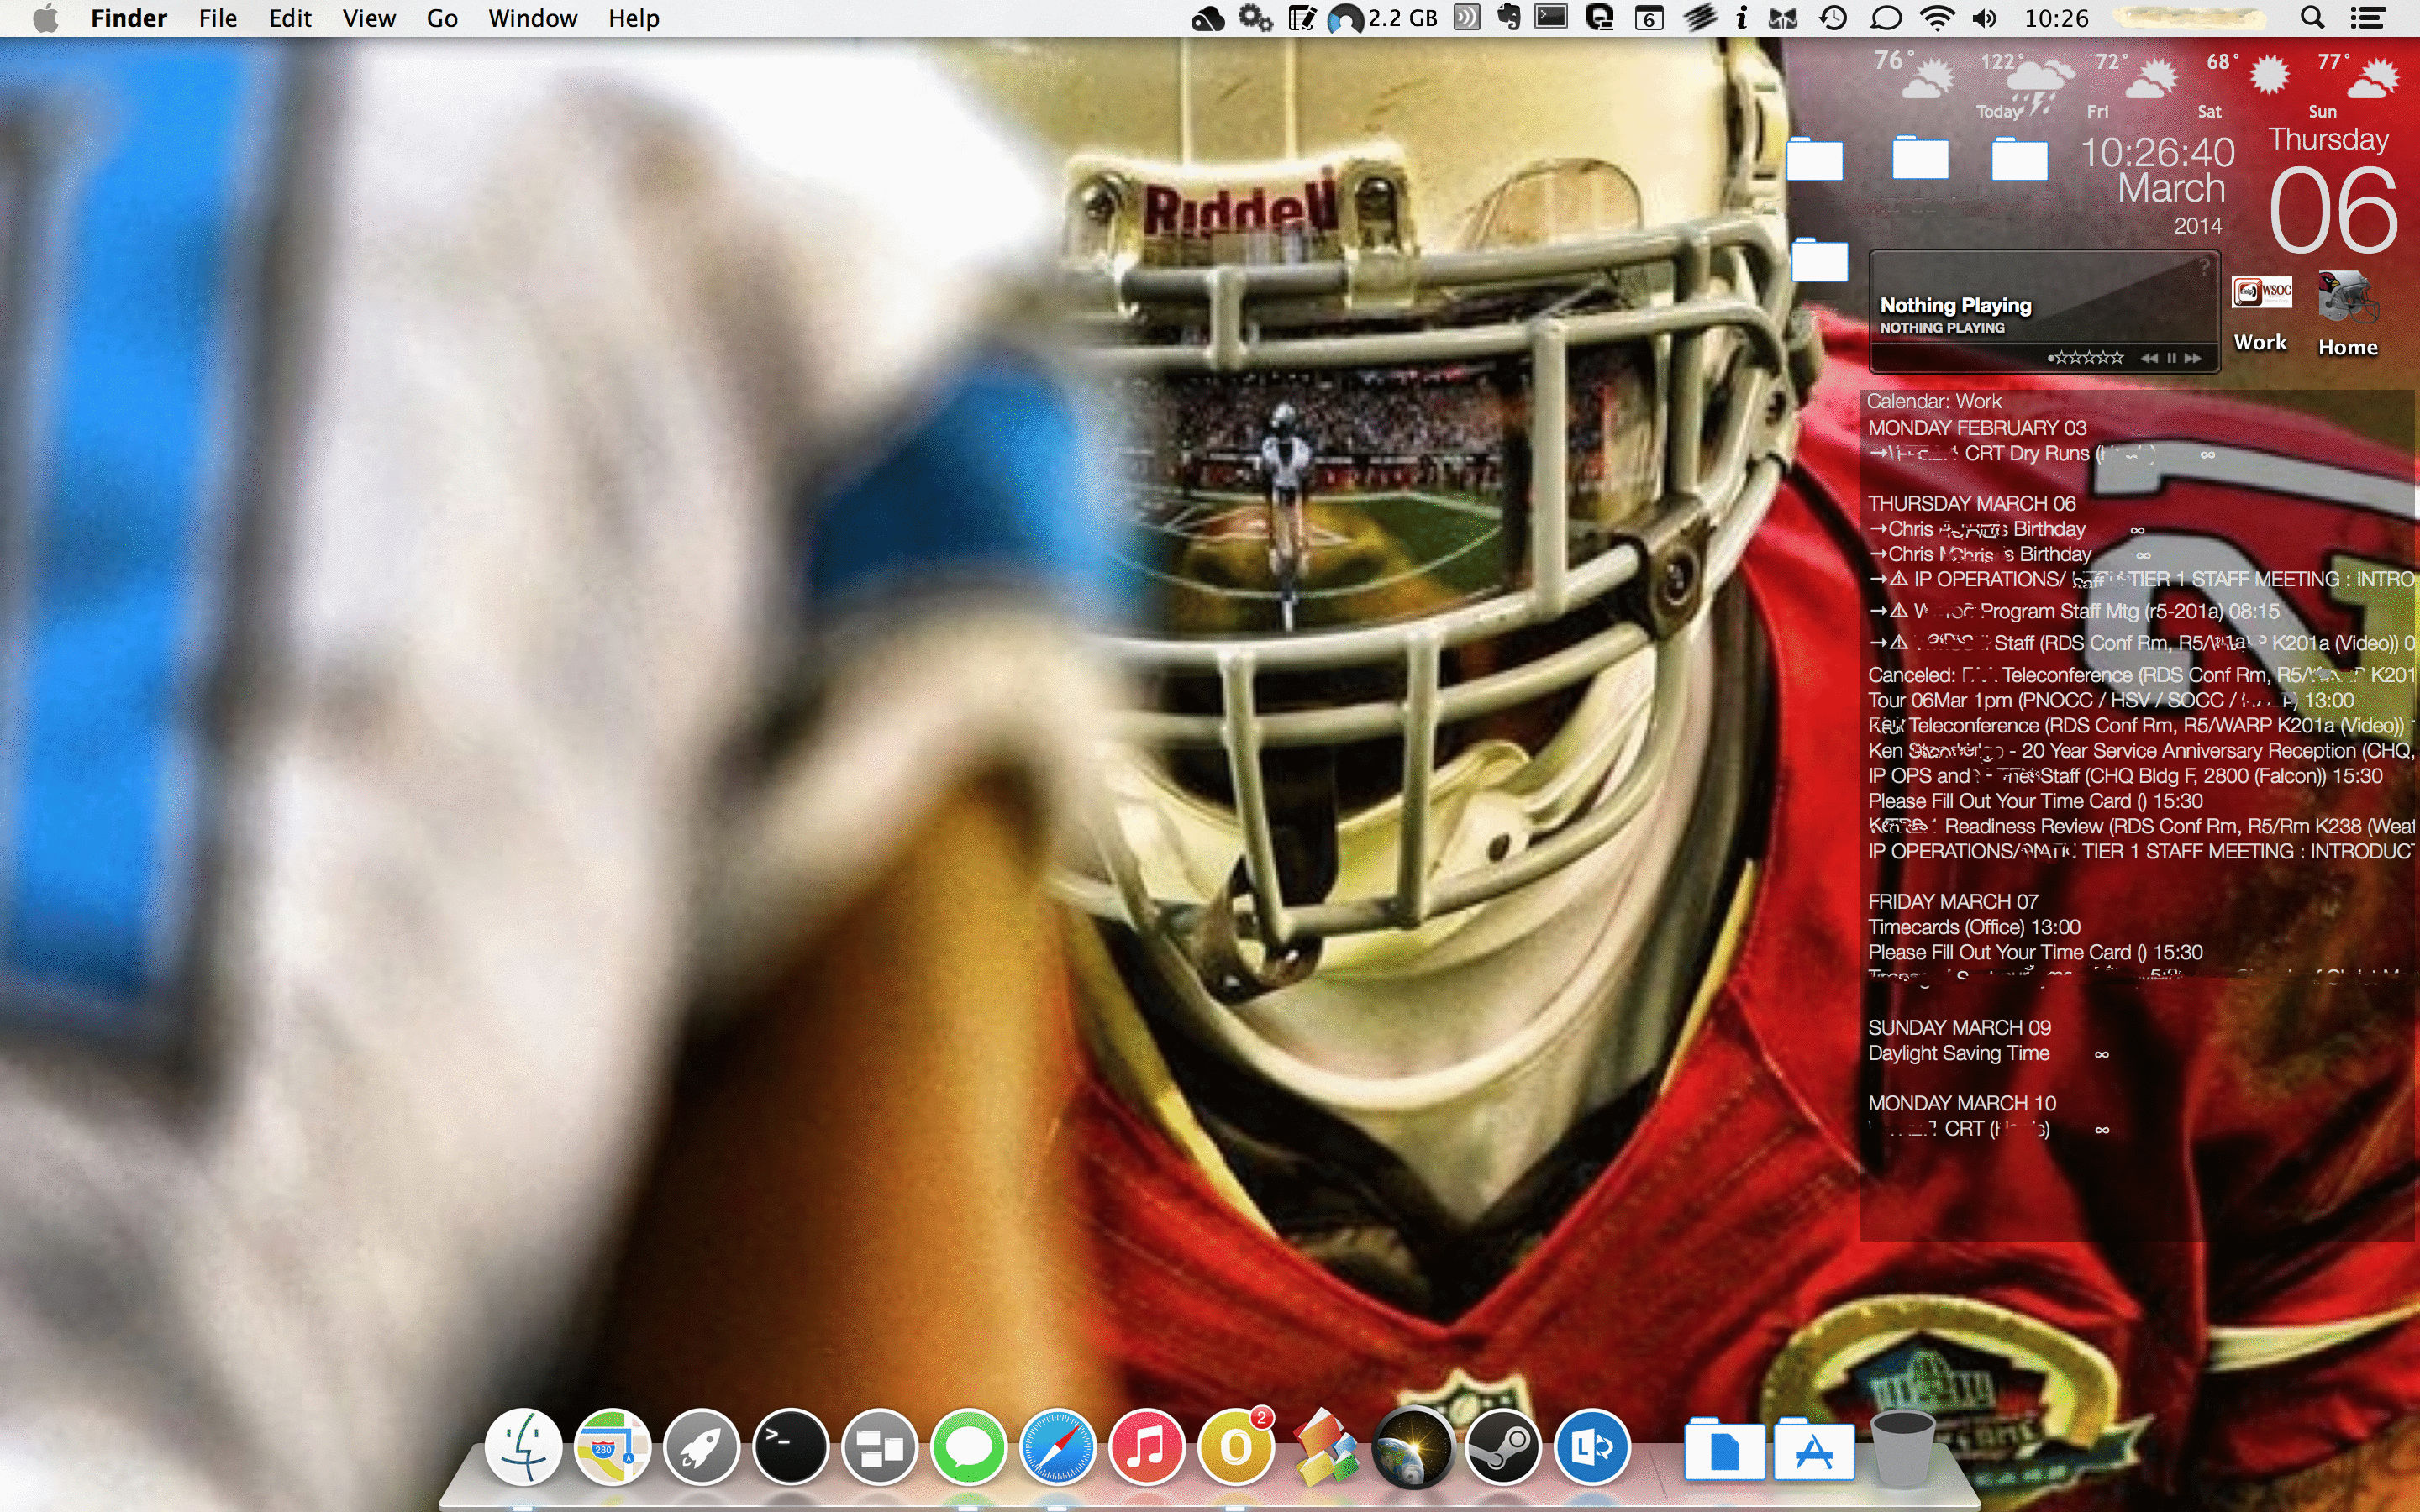Open the volume control in menu bar
Image resolution: width=2420 pixels, height=1512 pixels.
click(x=1985, y=18)
